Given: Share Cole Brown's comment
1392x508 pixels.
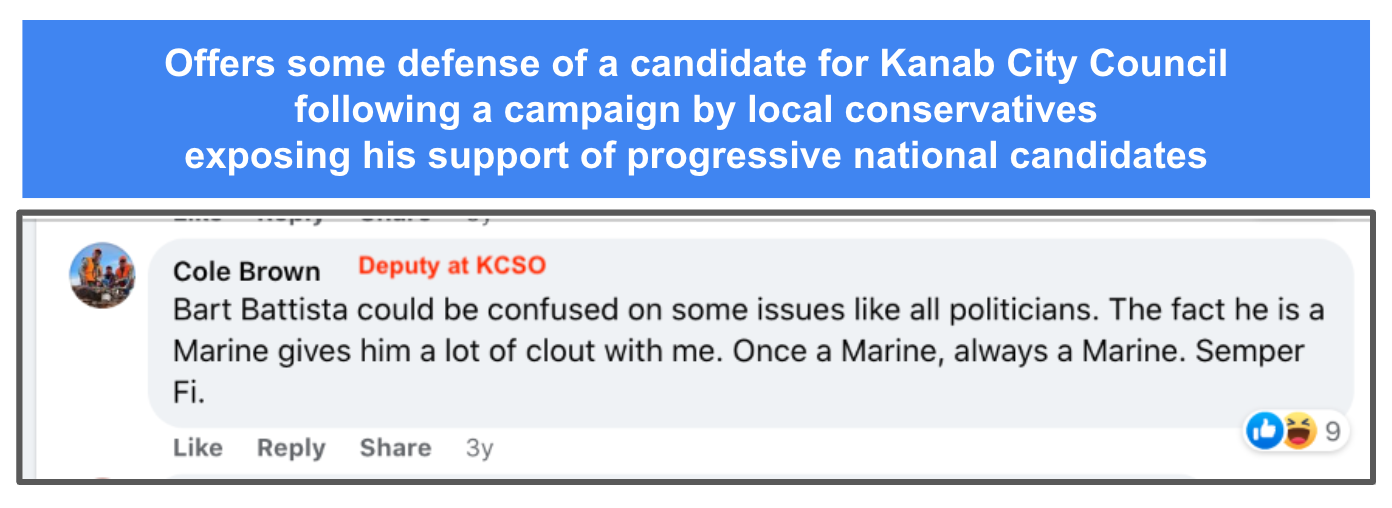Looking at the screenshot, I should point(395,448).
